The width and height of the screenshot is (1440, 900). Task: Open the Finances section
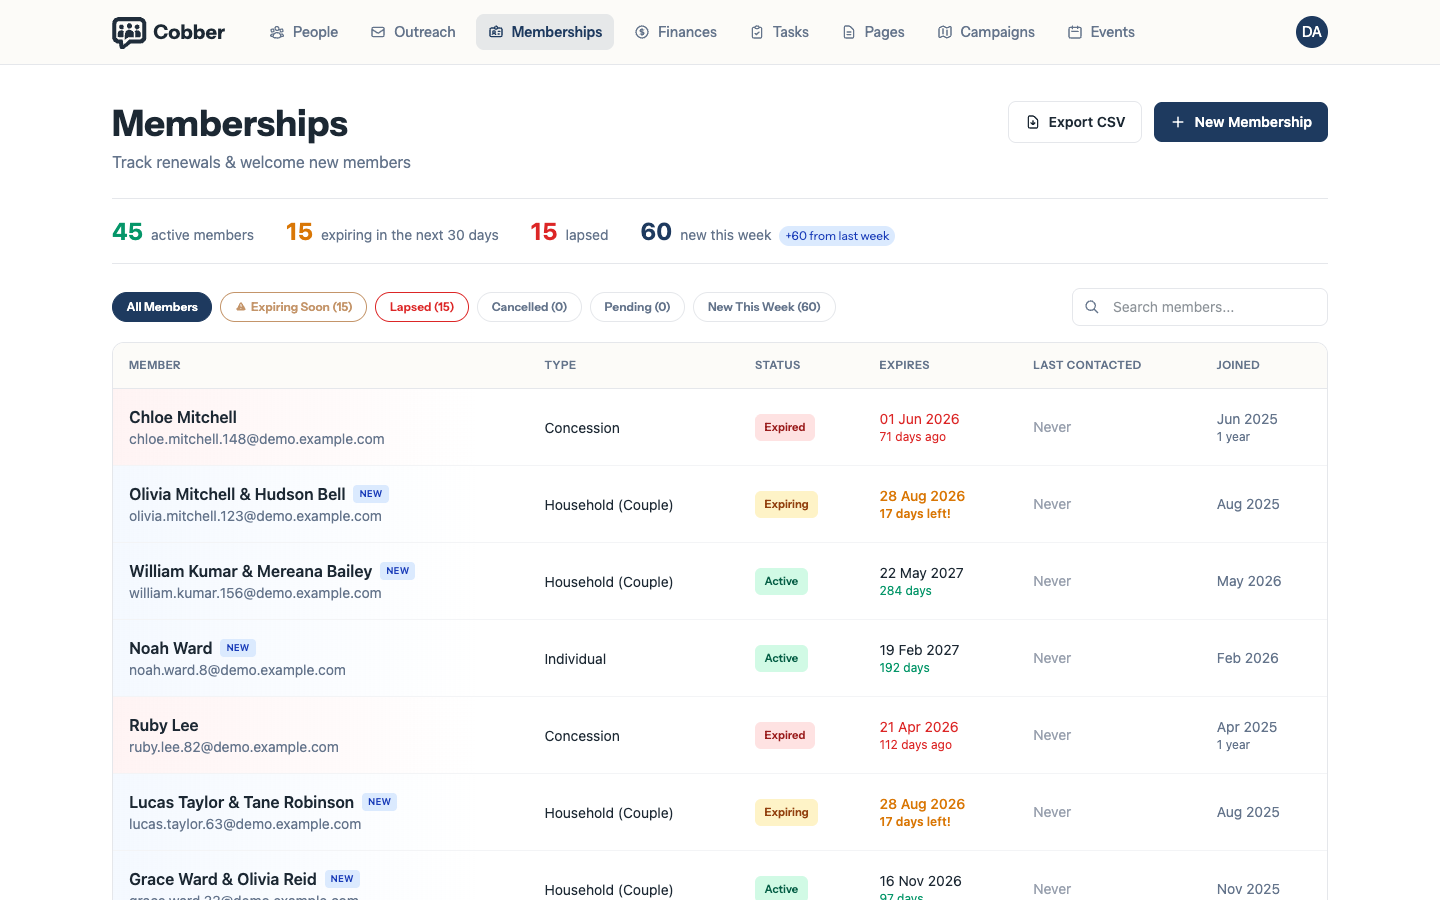676,32
